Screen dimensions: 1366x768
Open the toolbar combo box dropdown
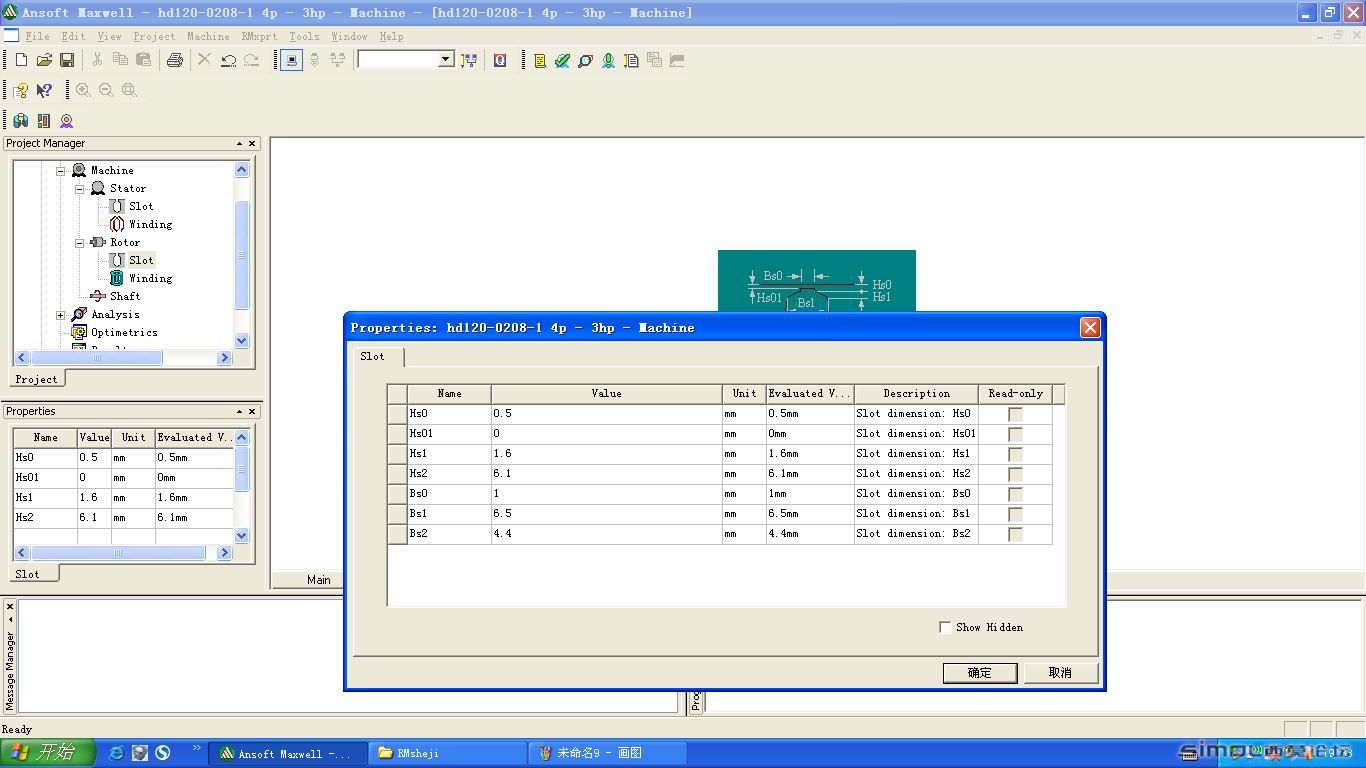tap(446, 60)
